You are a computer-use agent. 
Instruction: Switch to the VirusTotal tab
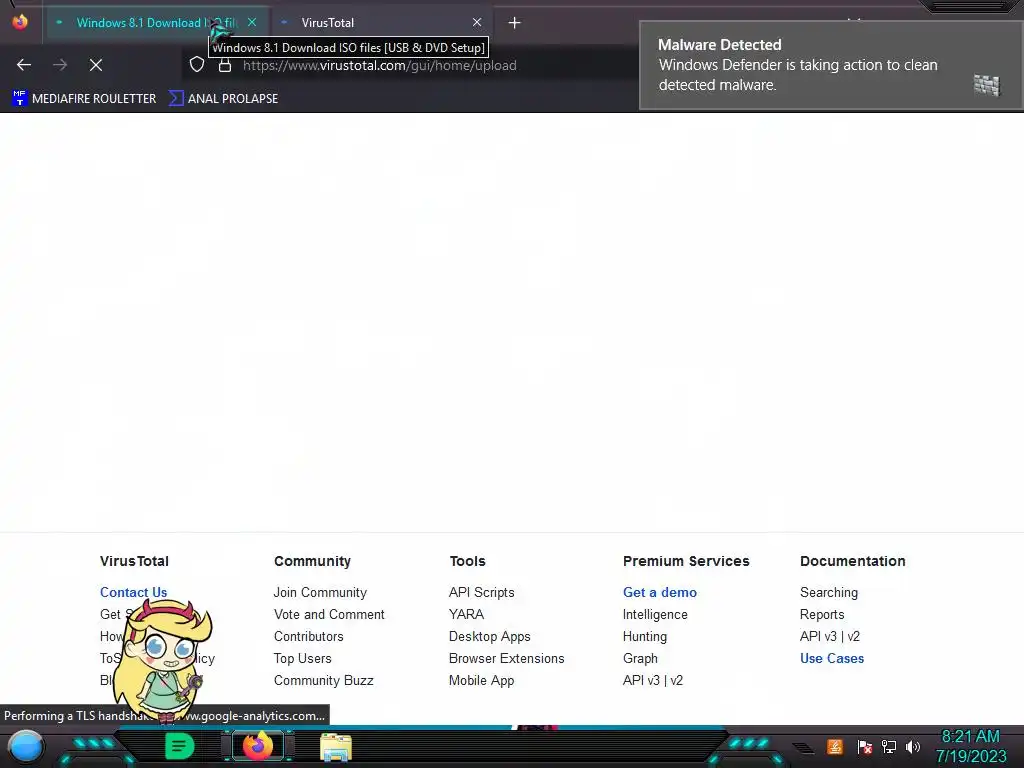click(x=382, y=23)
